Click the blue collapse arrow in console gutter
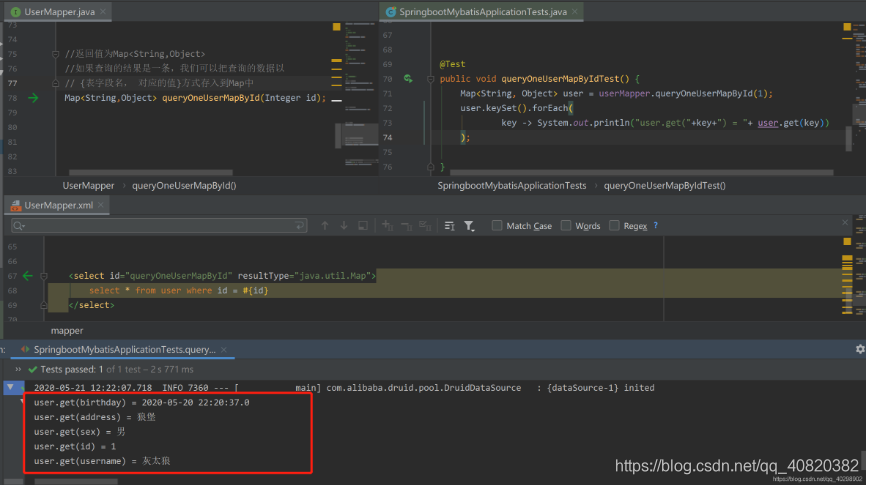Screen dimensions: 869x485 11,387
